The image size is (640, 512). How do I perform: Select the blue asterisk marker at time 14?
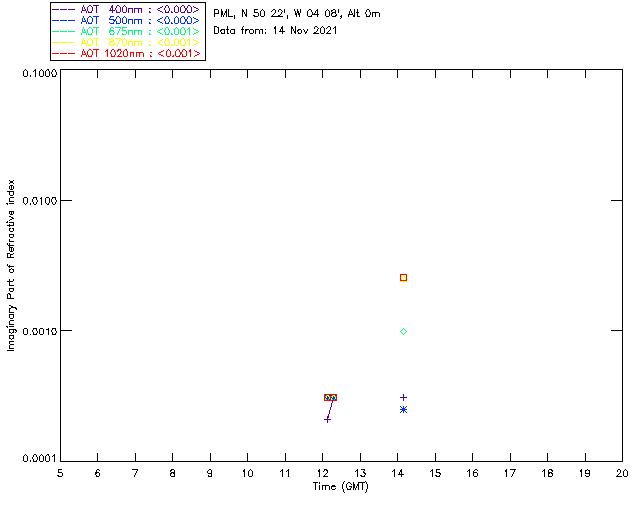(403, 410)
